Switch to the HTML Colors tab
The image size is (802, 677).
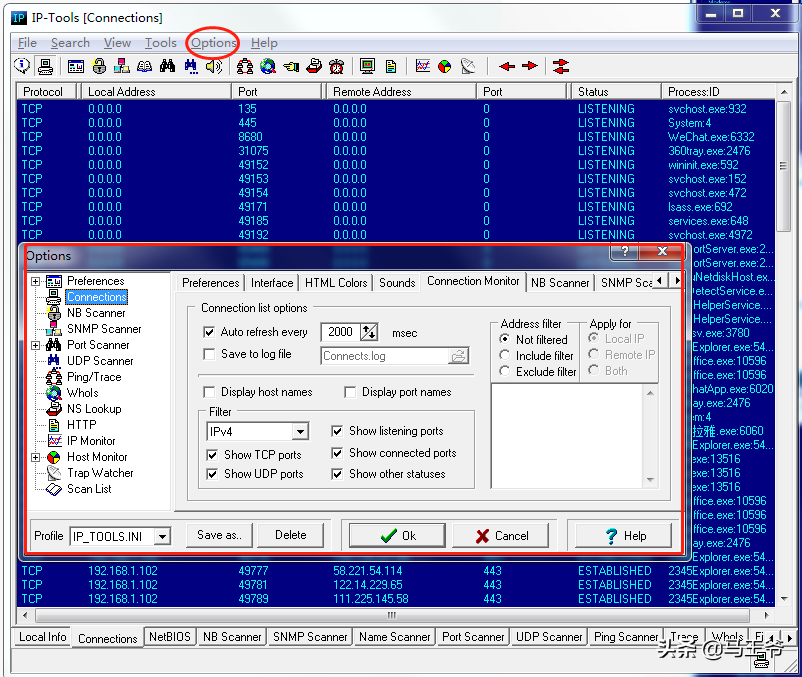tap(335, 282)
